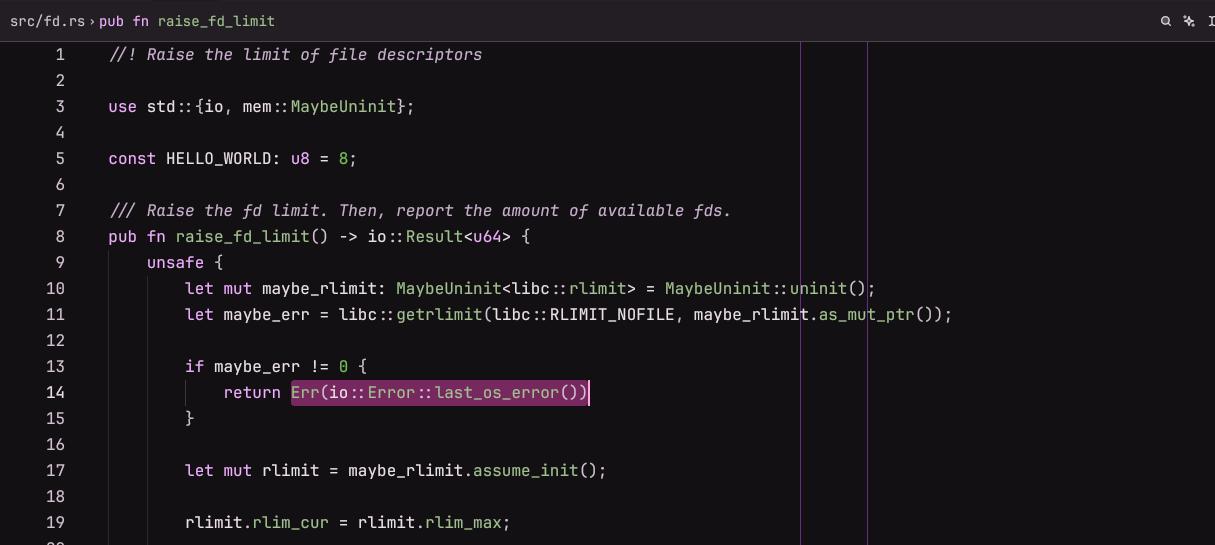1215x545 pixels.
Task: Click 'libc::rlimit' type on line 10
Action: pyautogui.click(x=568, y=289)
